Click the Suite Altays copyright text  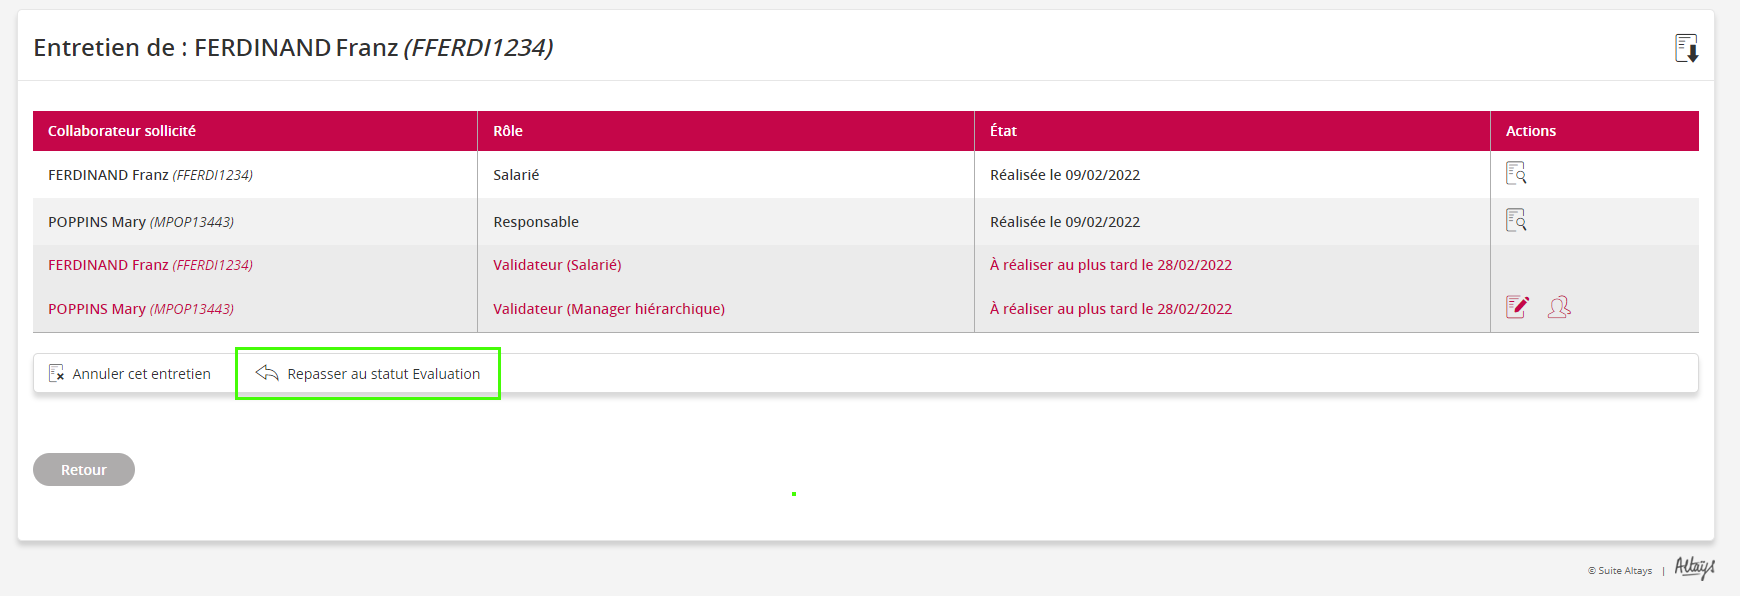(x=1620, y=571)
